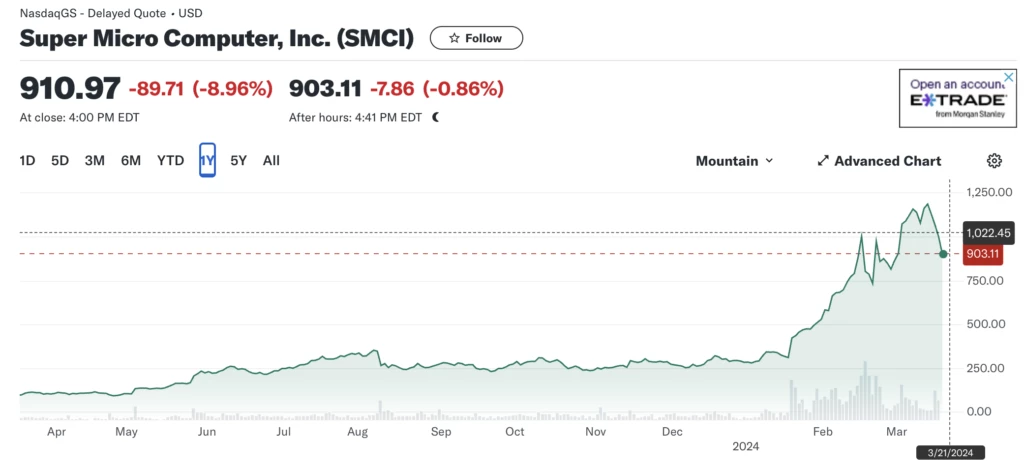This screenshot has height=470, width=1024.
Task: Switch chart to 5Y range
Action: click(238, 160)
